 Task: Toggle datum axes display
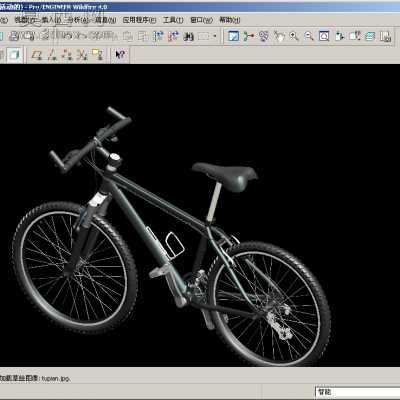(x=52, y=55)
